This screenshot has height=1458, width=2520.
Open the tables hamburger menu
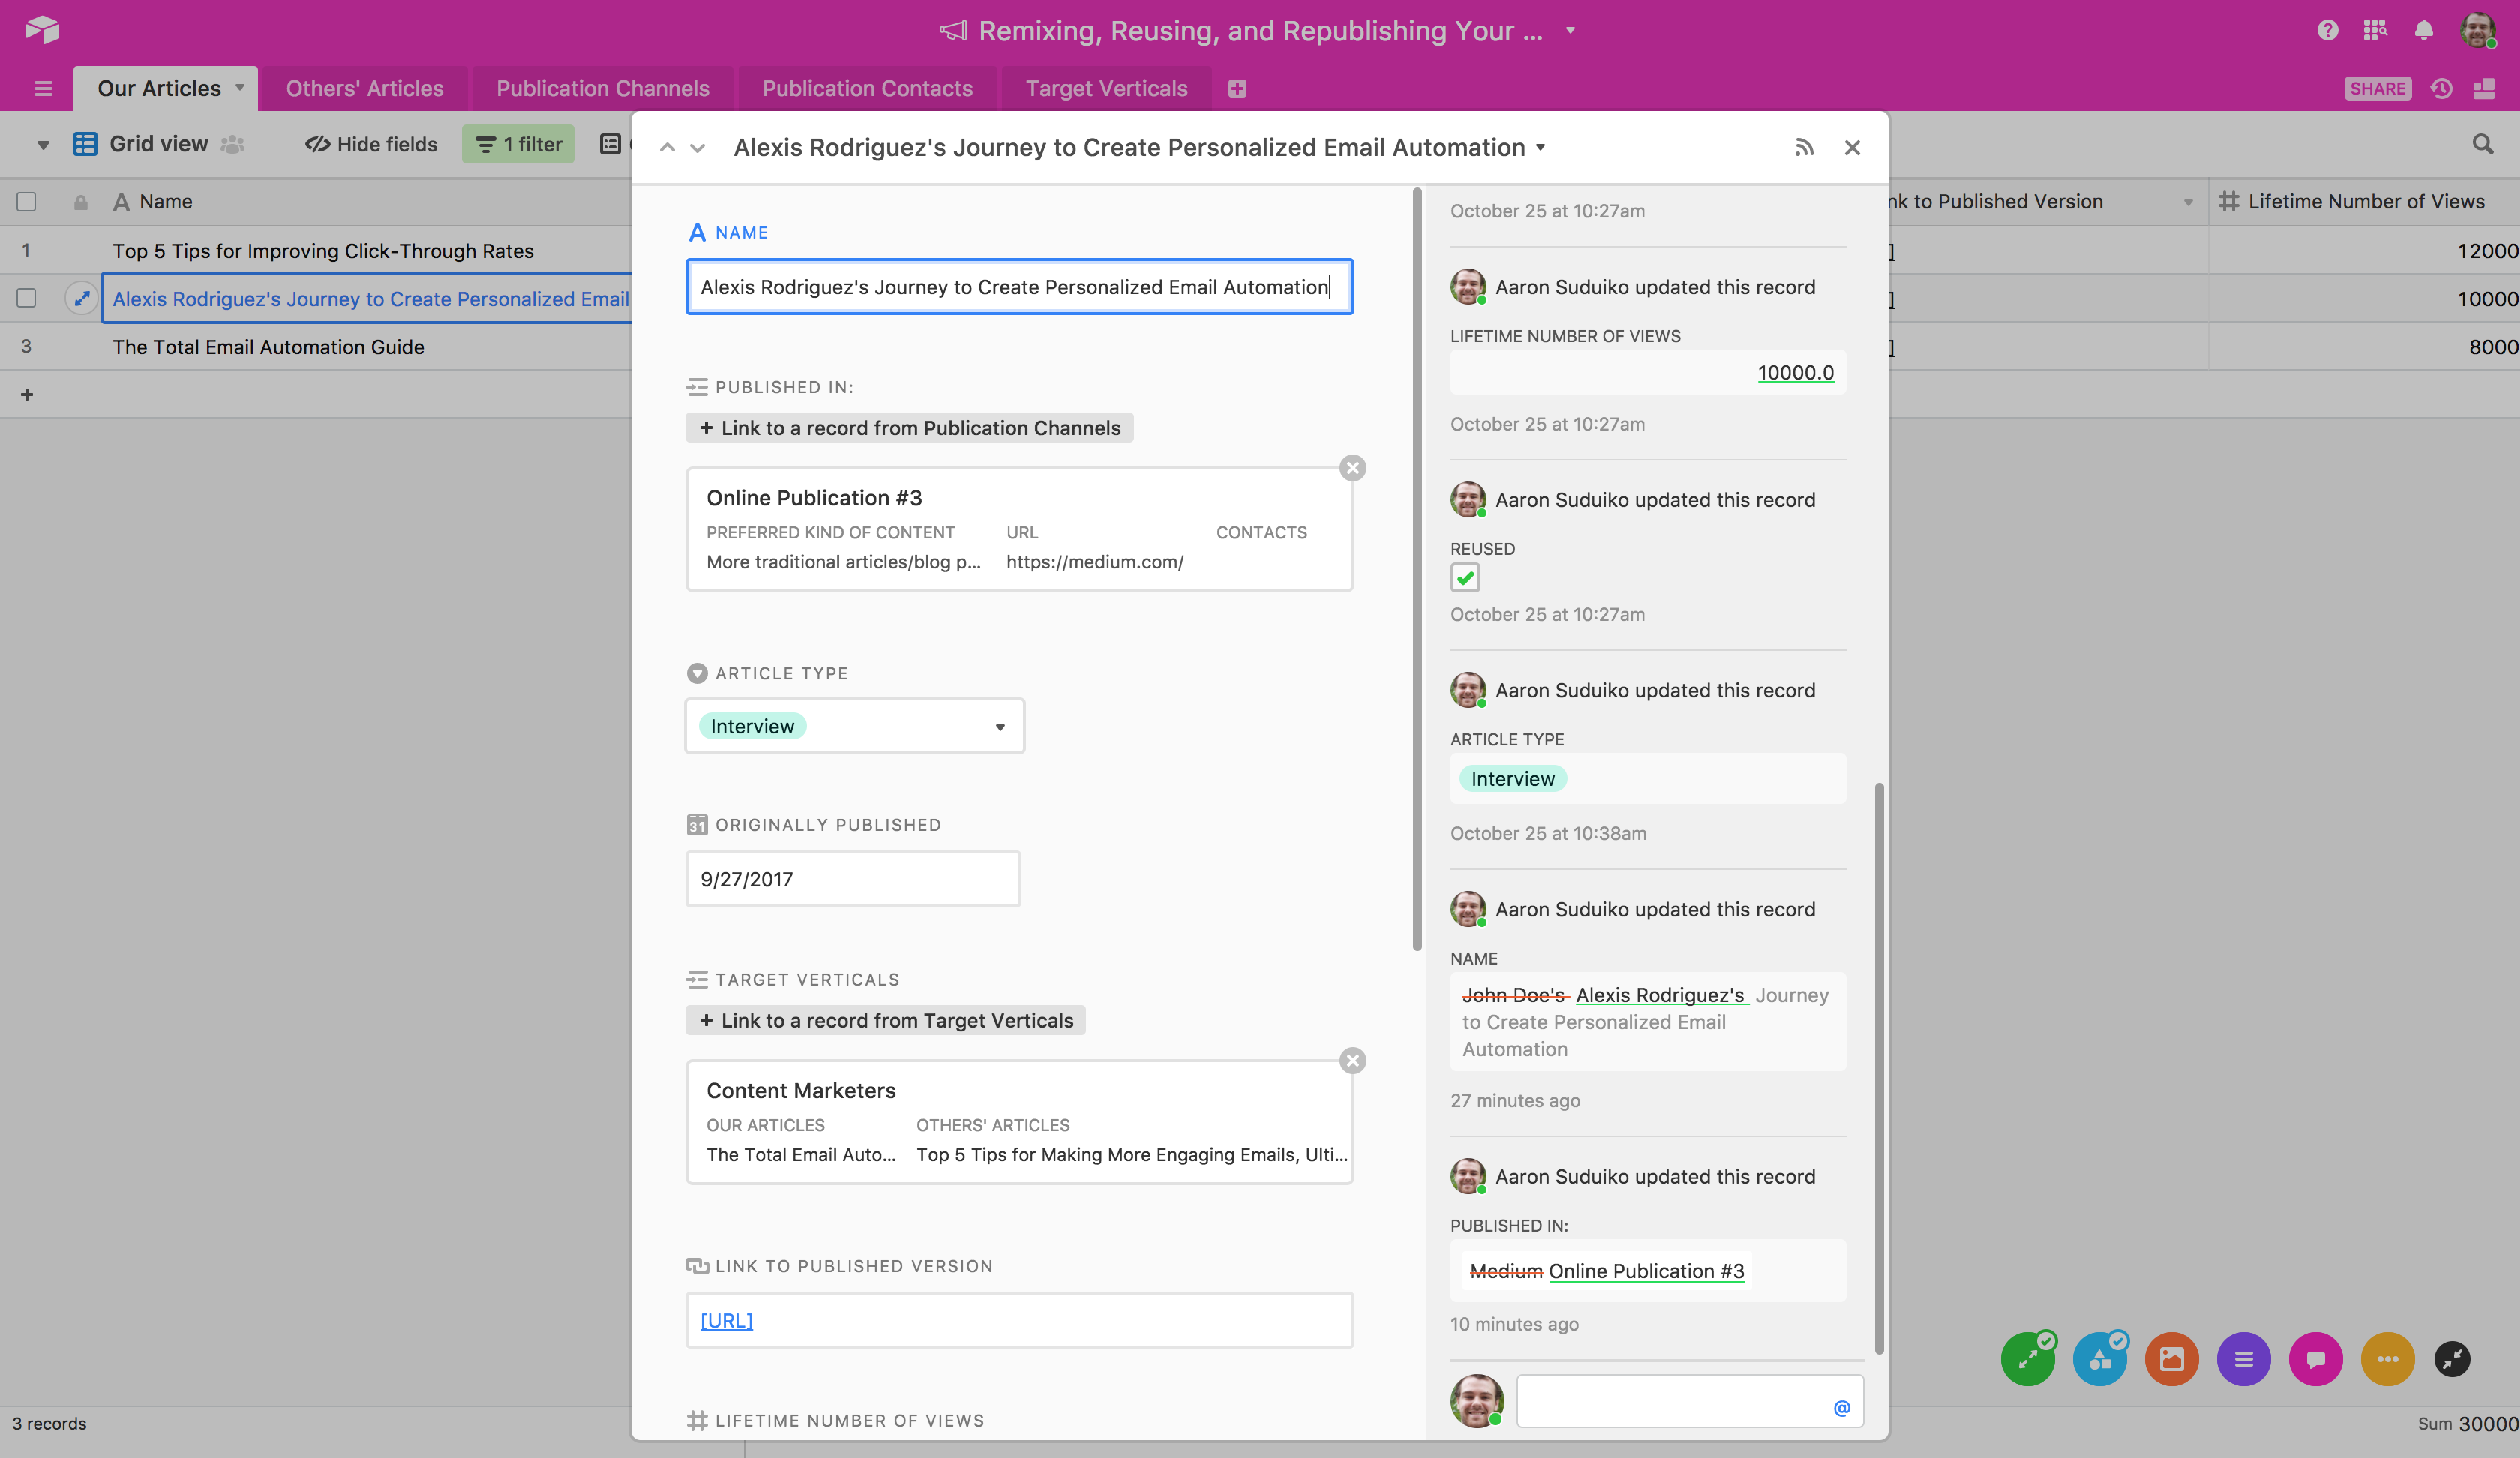pyautogui.click(x=43, y=88)
